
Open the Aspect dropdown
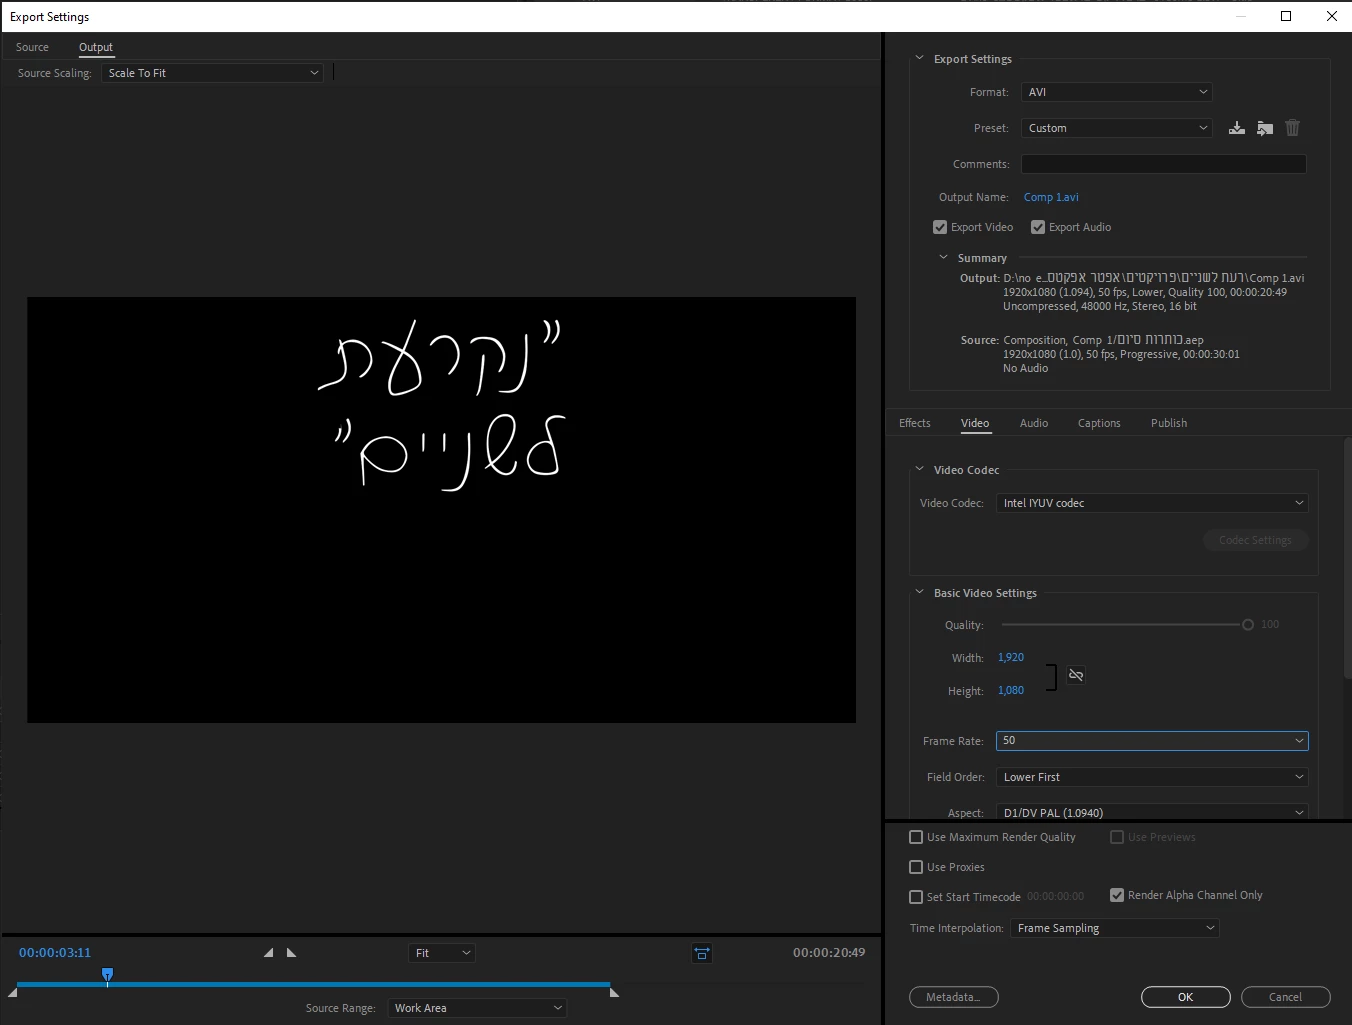click(x=1153, y=812)
